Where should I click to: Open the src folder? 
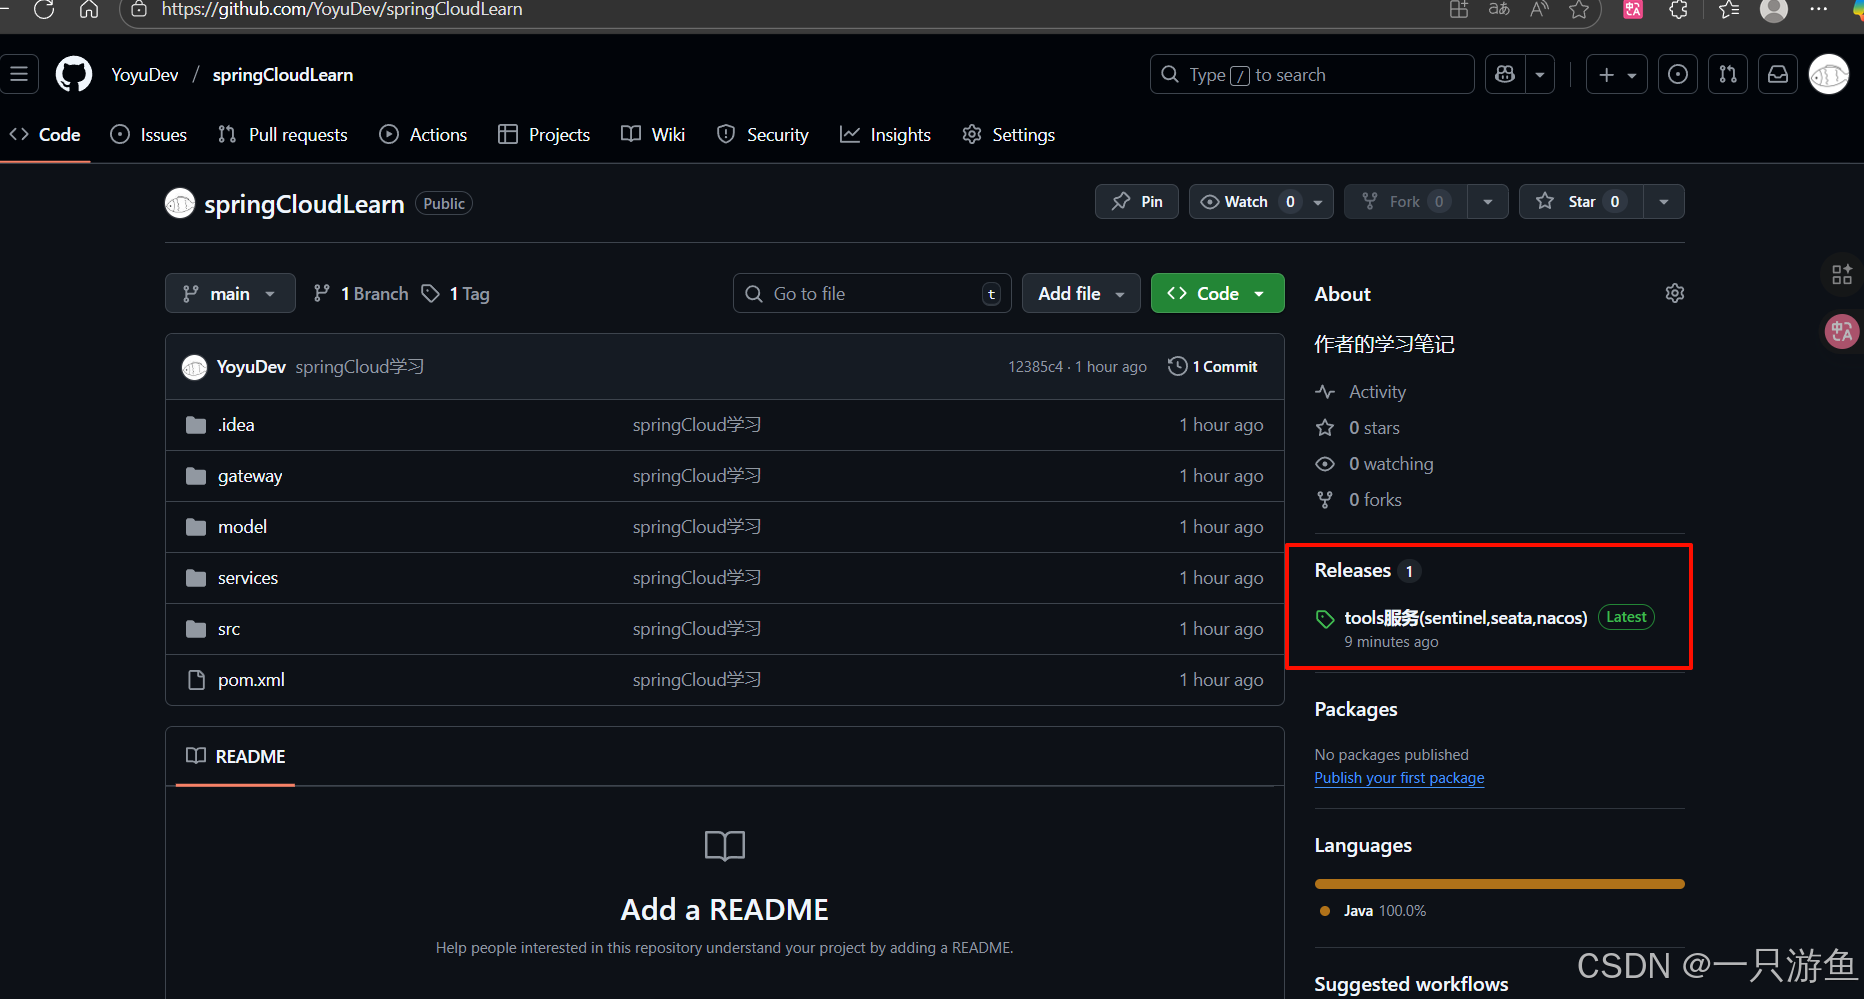[x=229, y=629]
